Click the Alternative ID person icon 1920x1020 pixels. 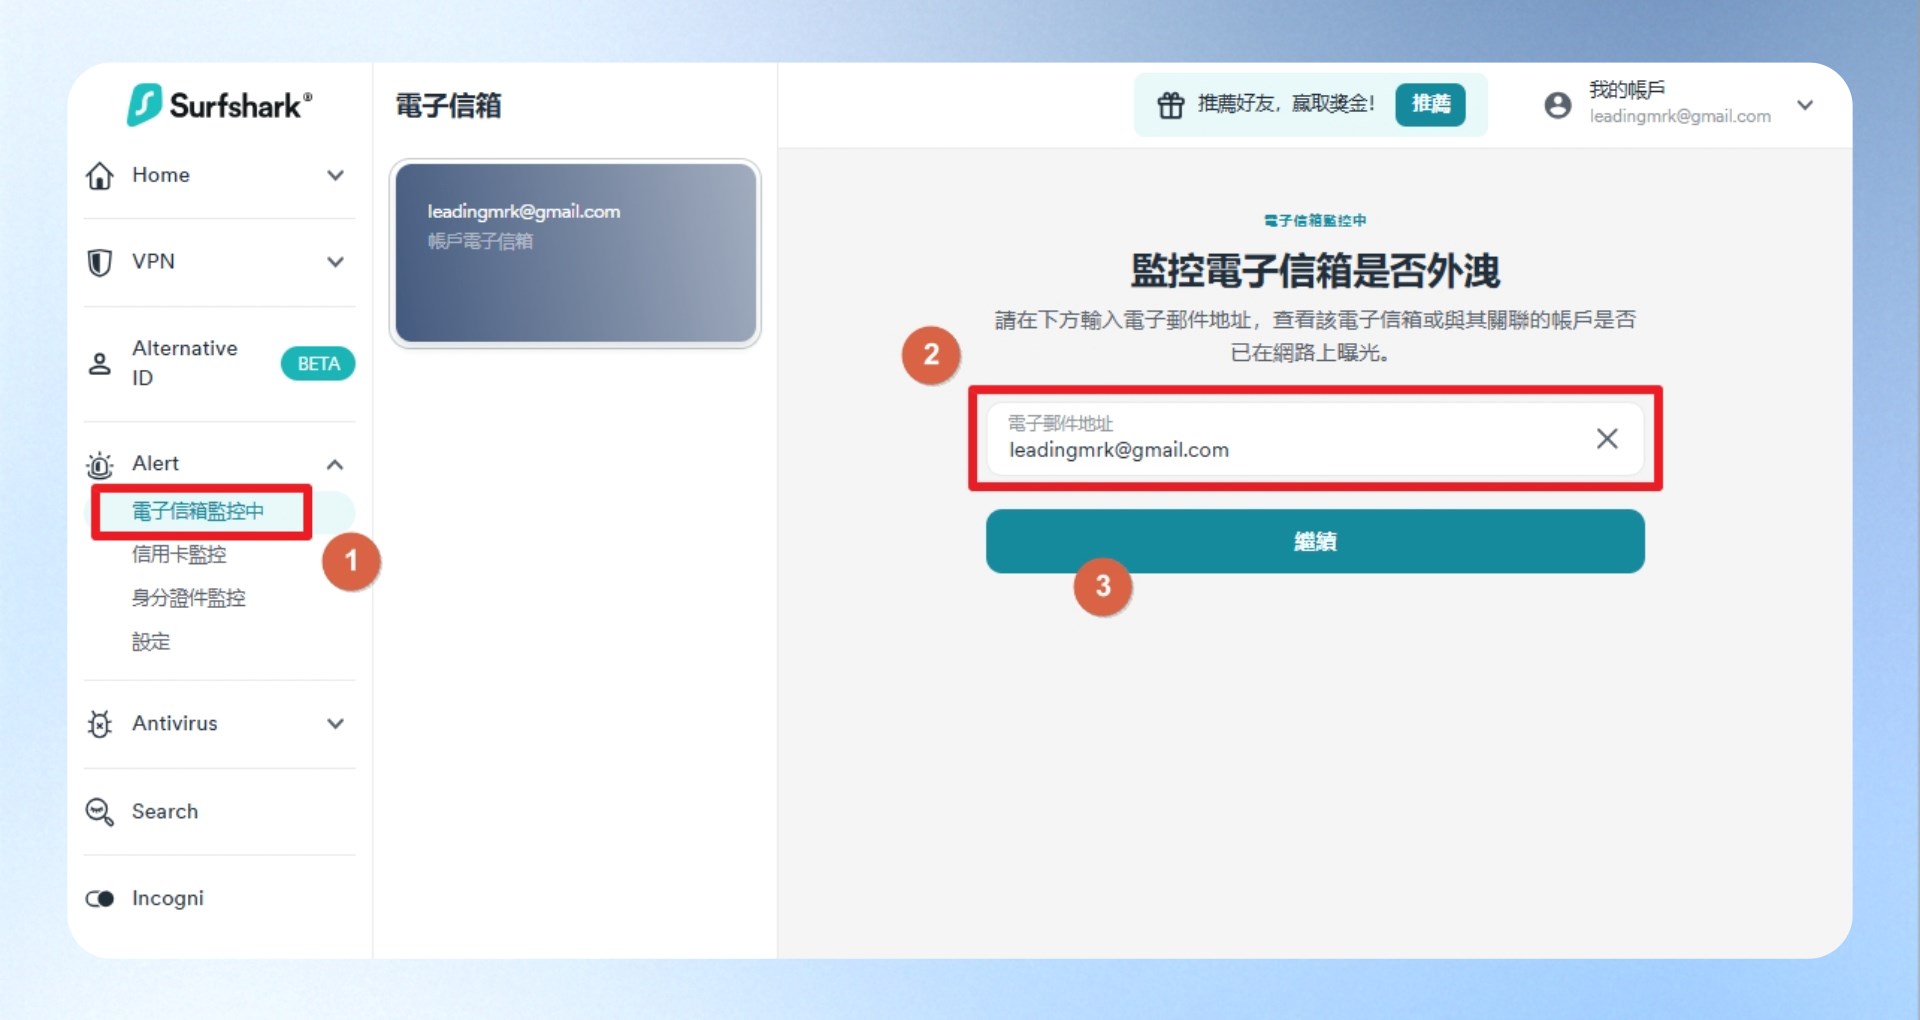coord(100,364)
